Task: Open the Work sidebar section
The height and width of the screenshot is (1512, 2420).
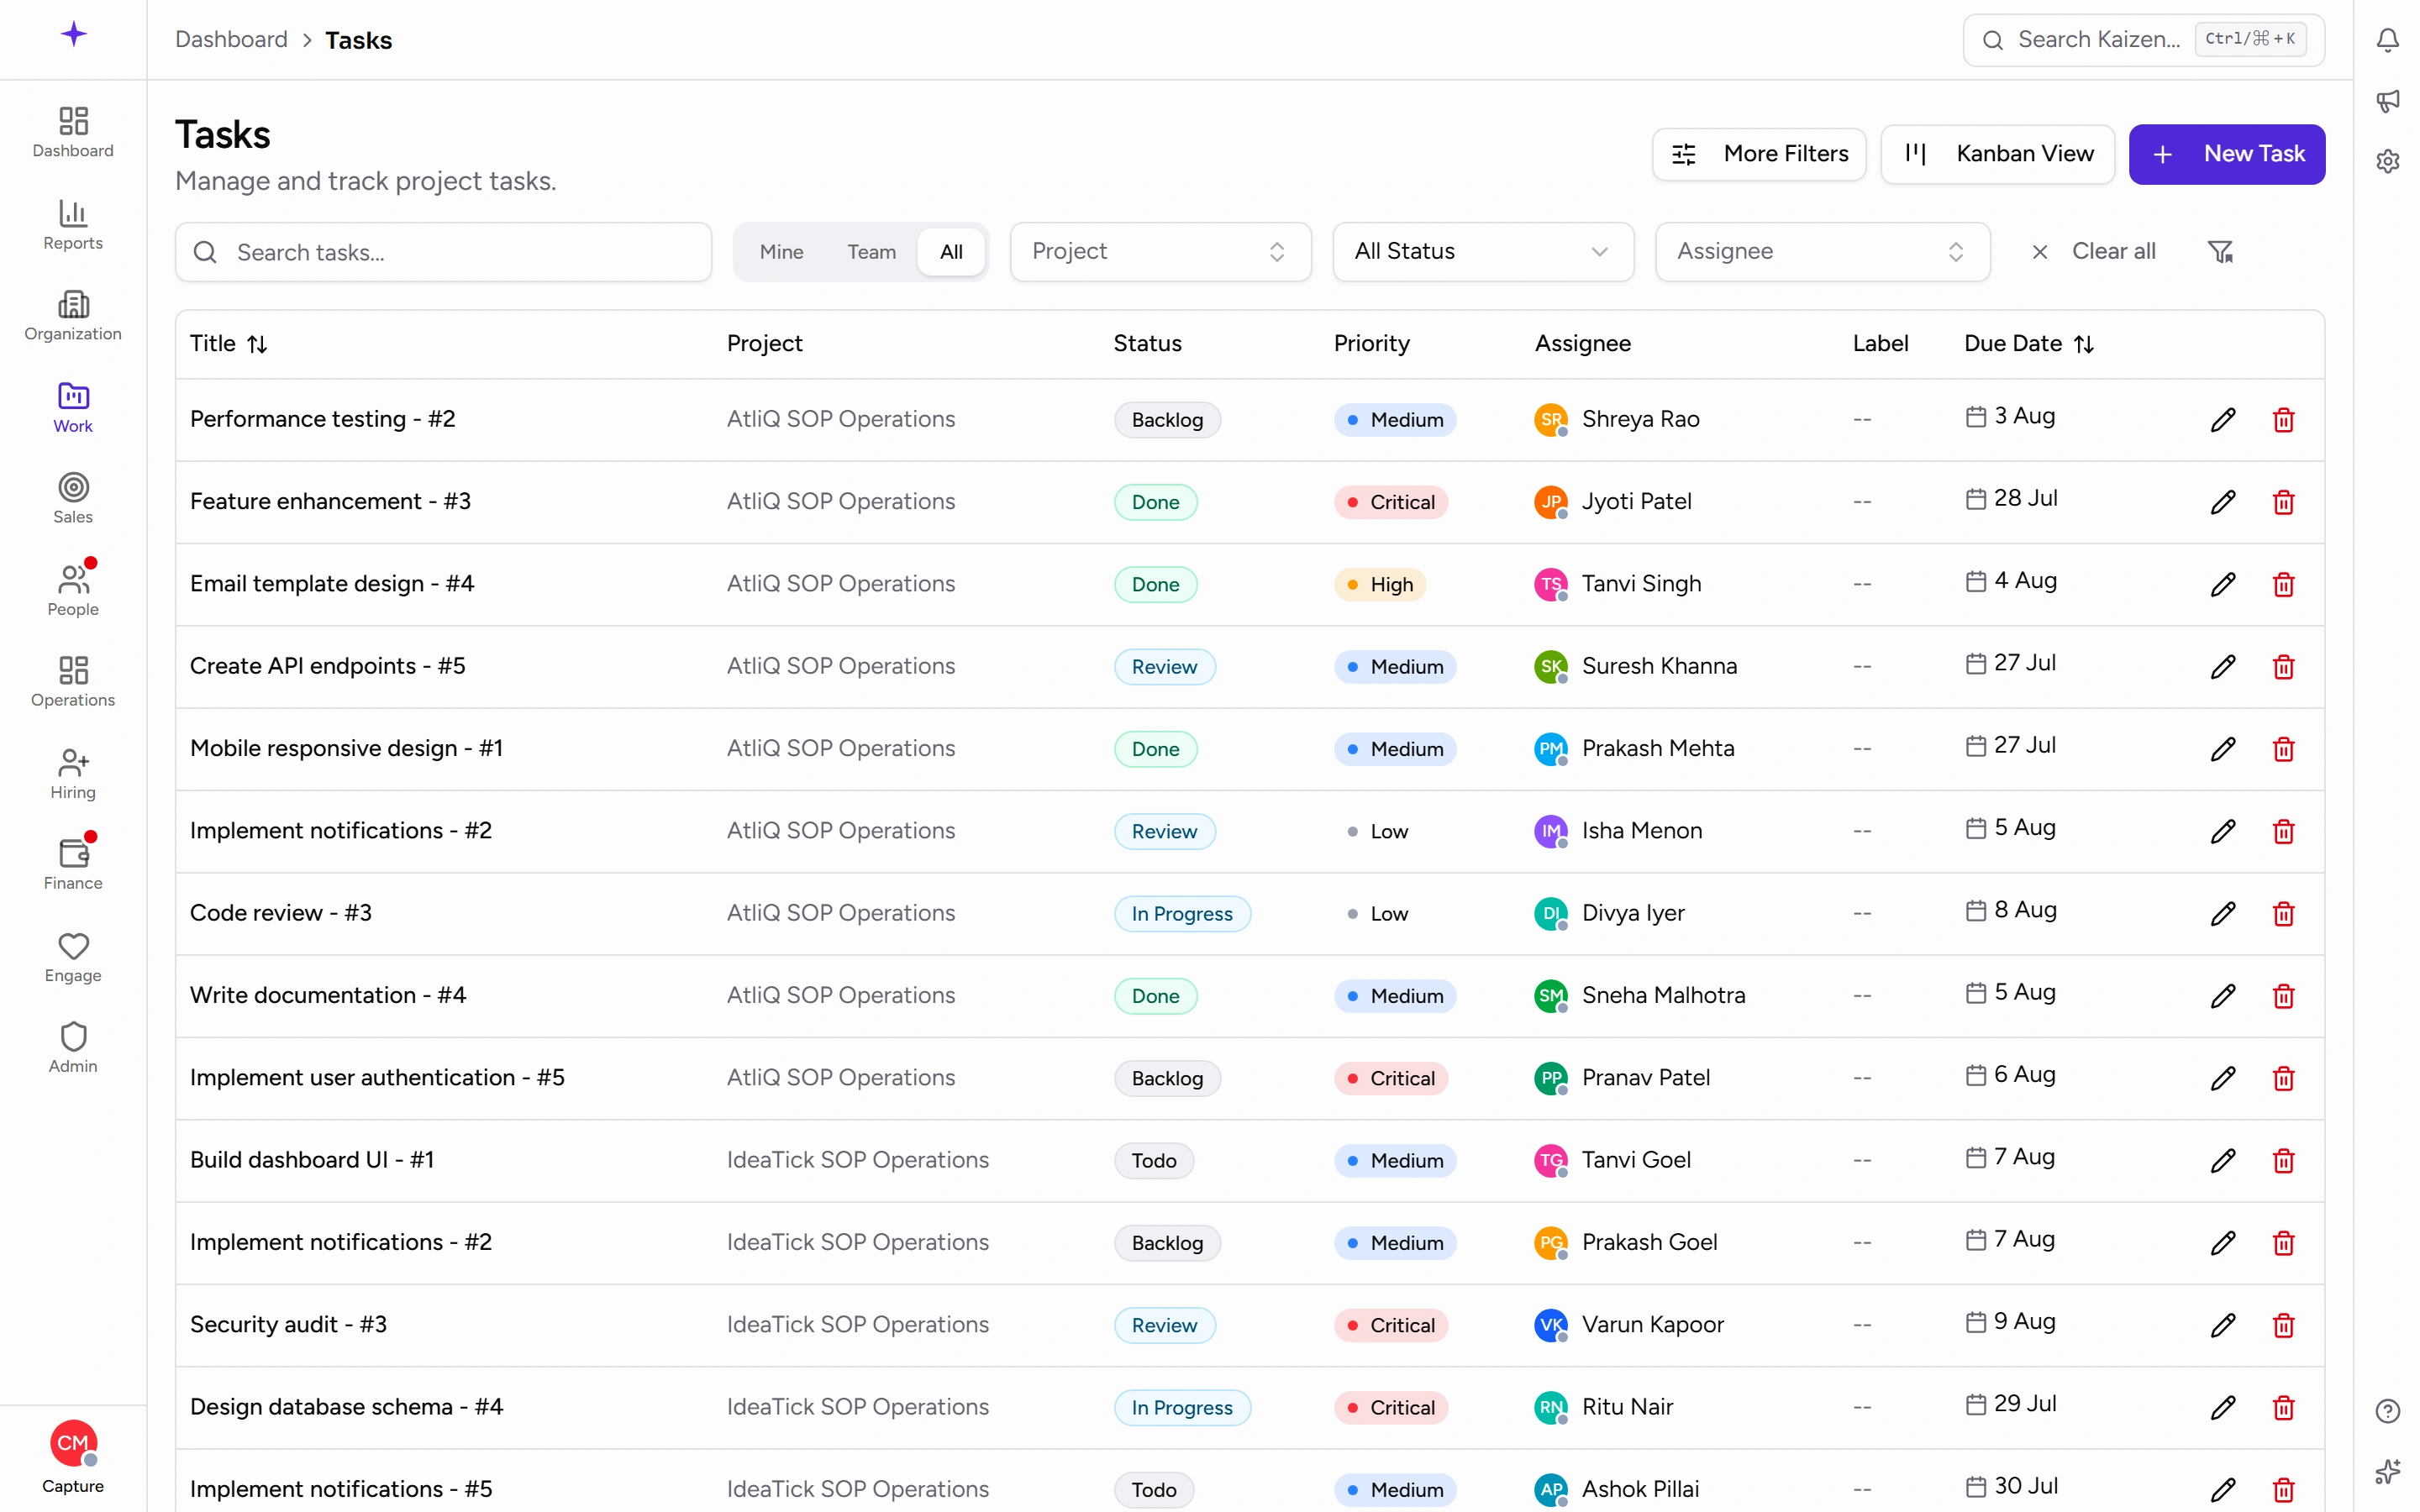Action: pyautogui.click(x=73, y=407)
